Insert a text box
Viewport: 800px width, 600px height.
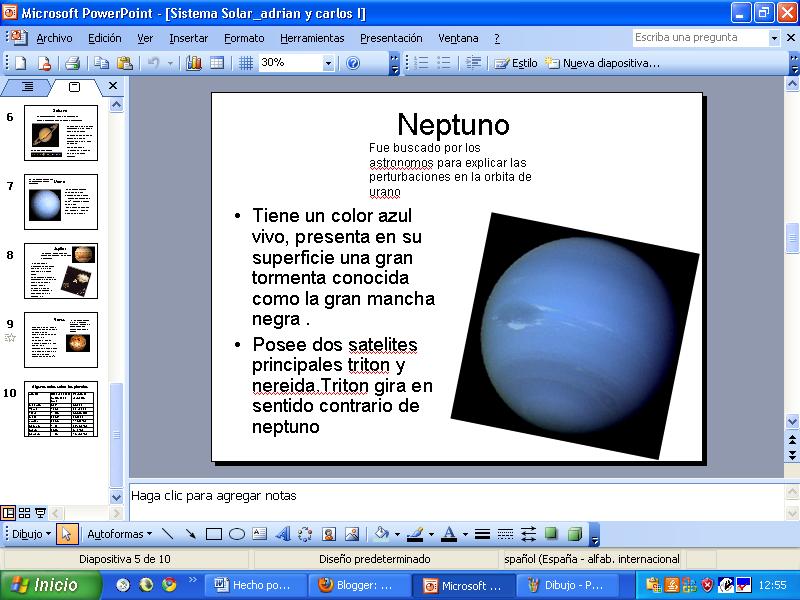point(260,534)
